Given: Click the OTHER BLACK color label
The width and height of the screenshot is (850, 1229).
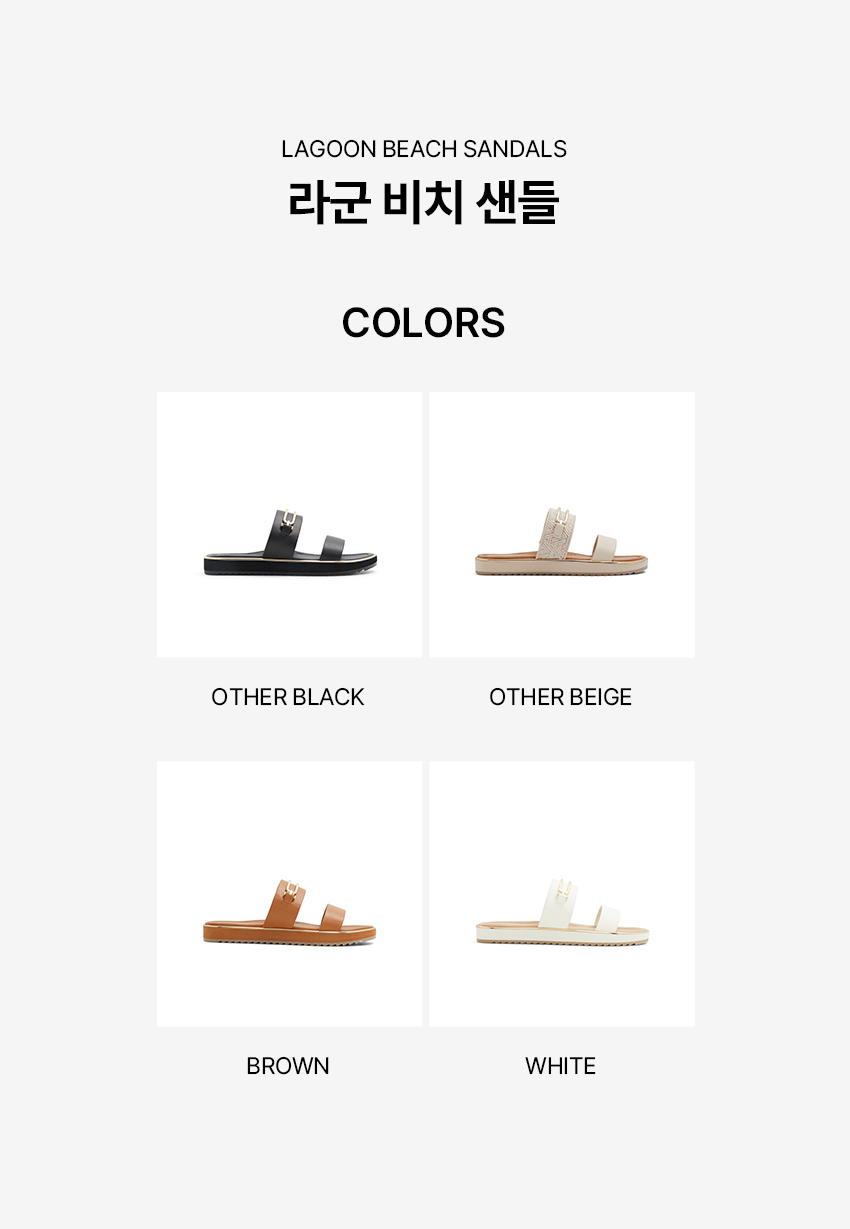Looking at the screenshot, I should pyautogui.click(x=288, y=697).
